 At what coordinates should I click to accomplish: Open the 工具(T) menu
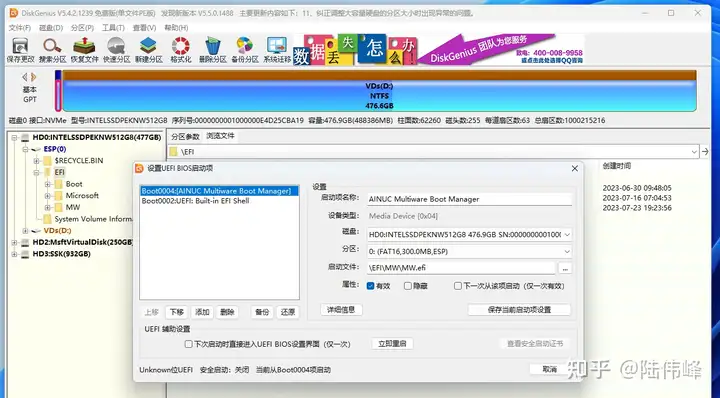click(113, 28)
